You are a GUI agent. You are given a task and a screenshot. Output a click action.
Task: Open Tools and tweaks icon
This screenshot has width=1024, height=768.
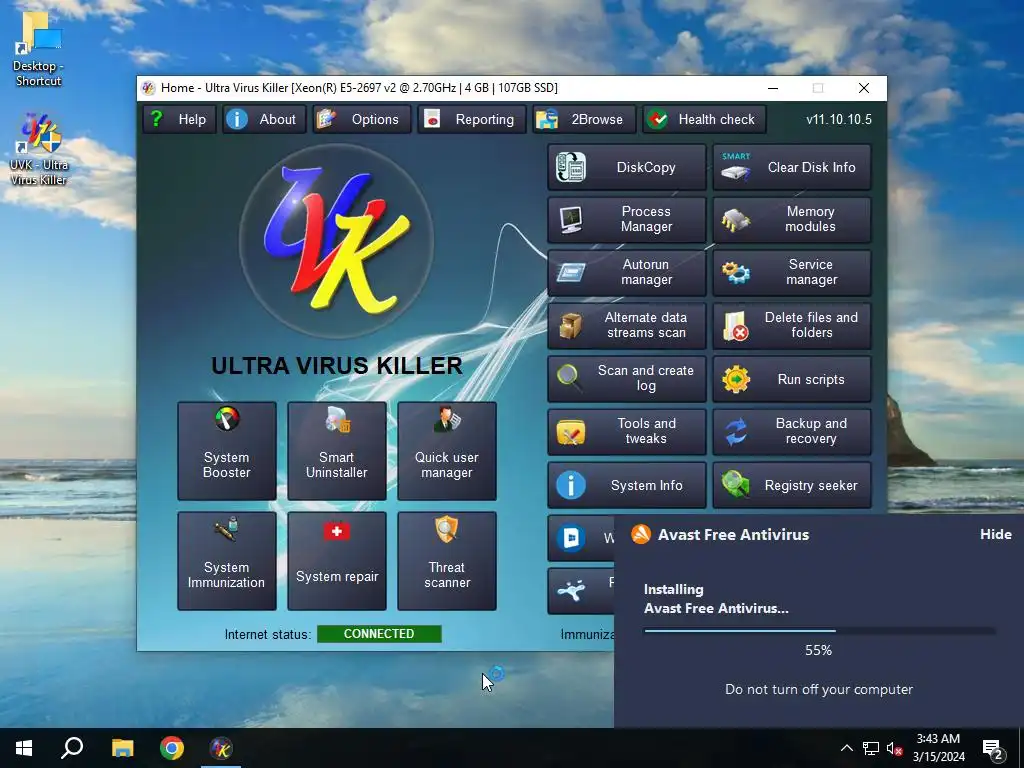click(x=571, y=432)
